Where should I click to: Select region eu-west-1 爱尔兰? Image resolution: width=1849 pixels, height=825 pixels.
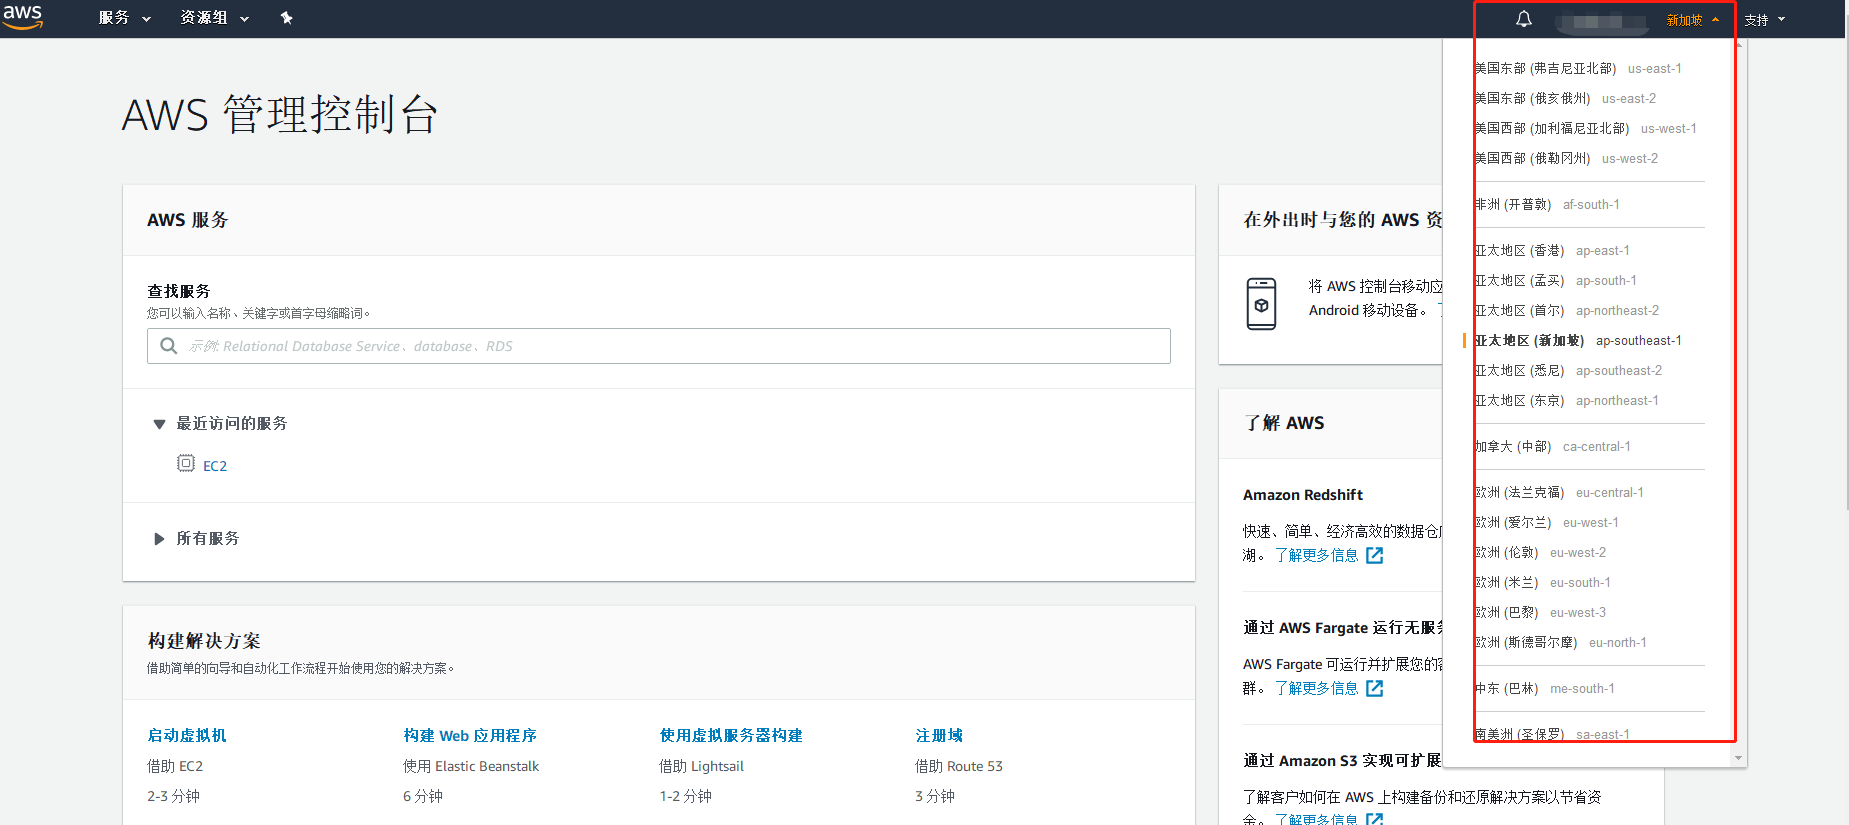pos(1546,523)
